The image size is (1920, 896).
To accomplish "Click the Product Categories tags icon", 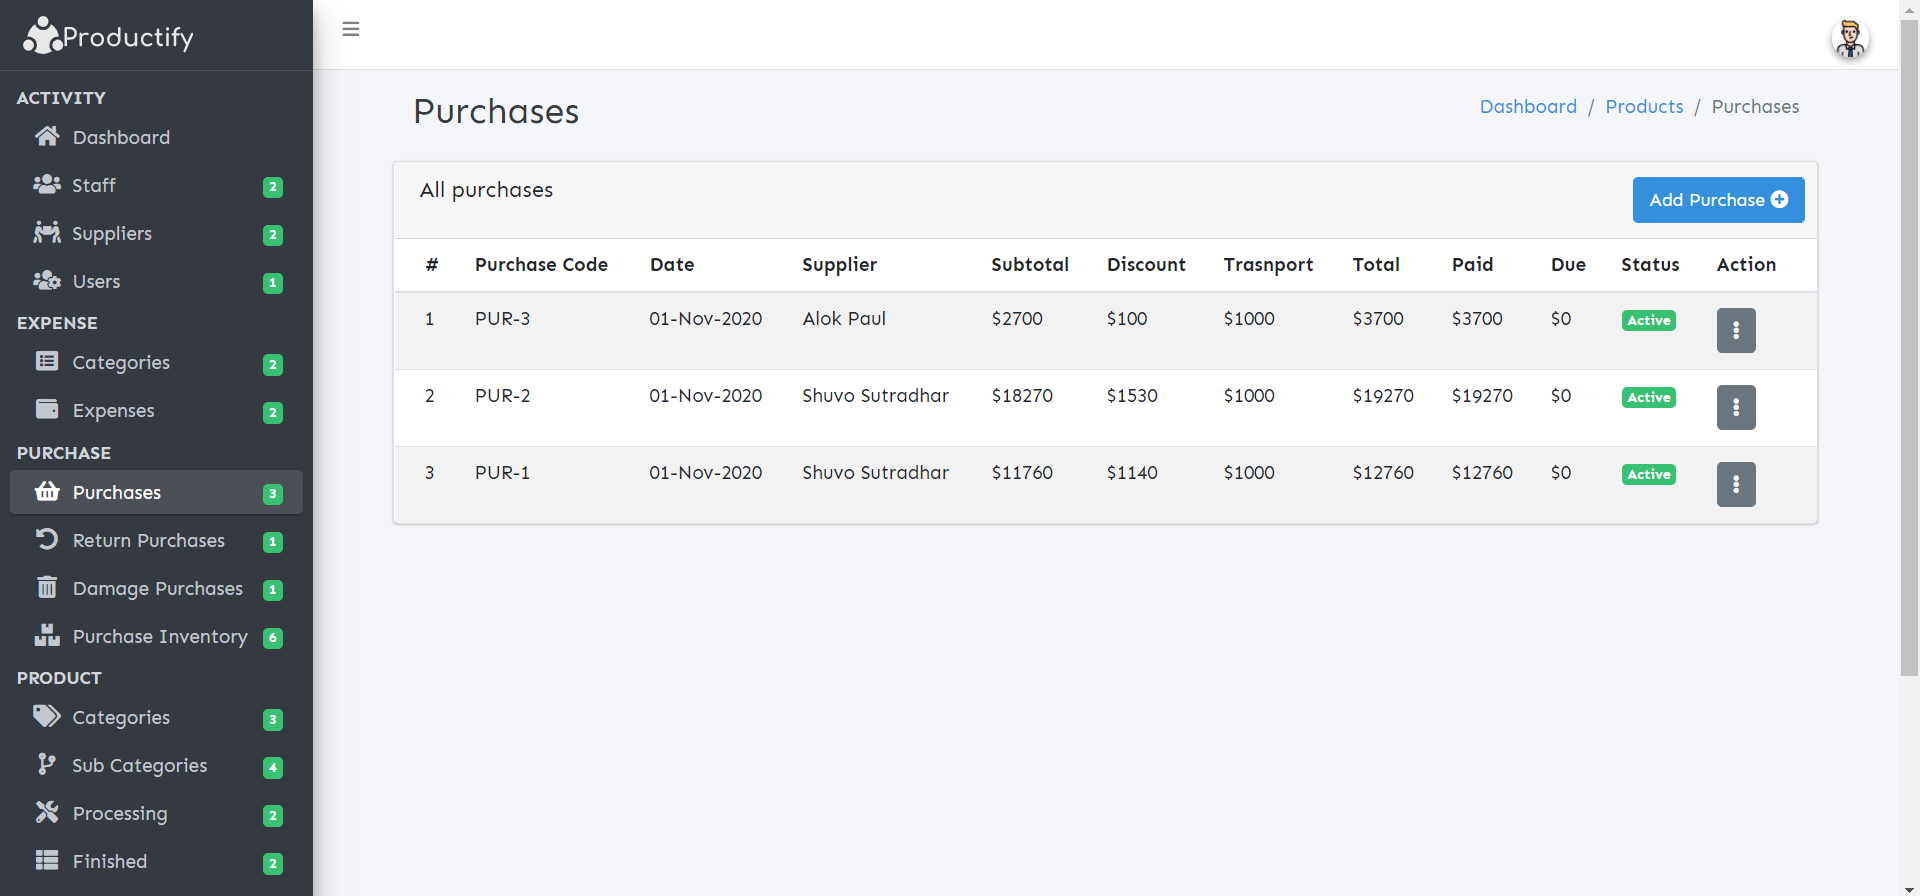I will click(47, 716).
